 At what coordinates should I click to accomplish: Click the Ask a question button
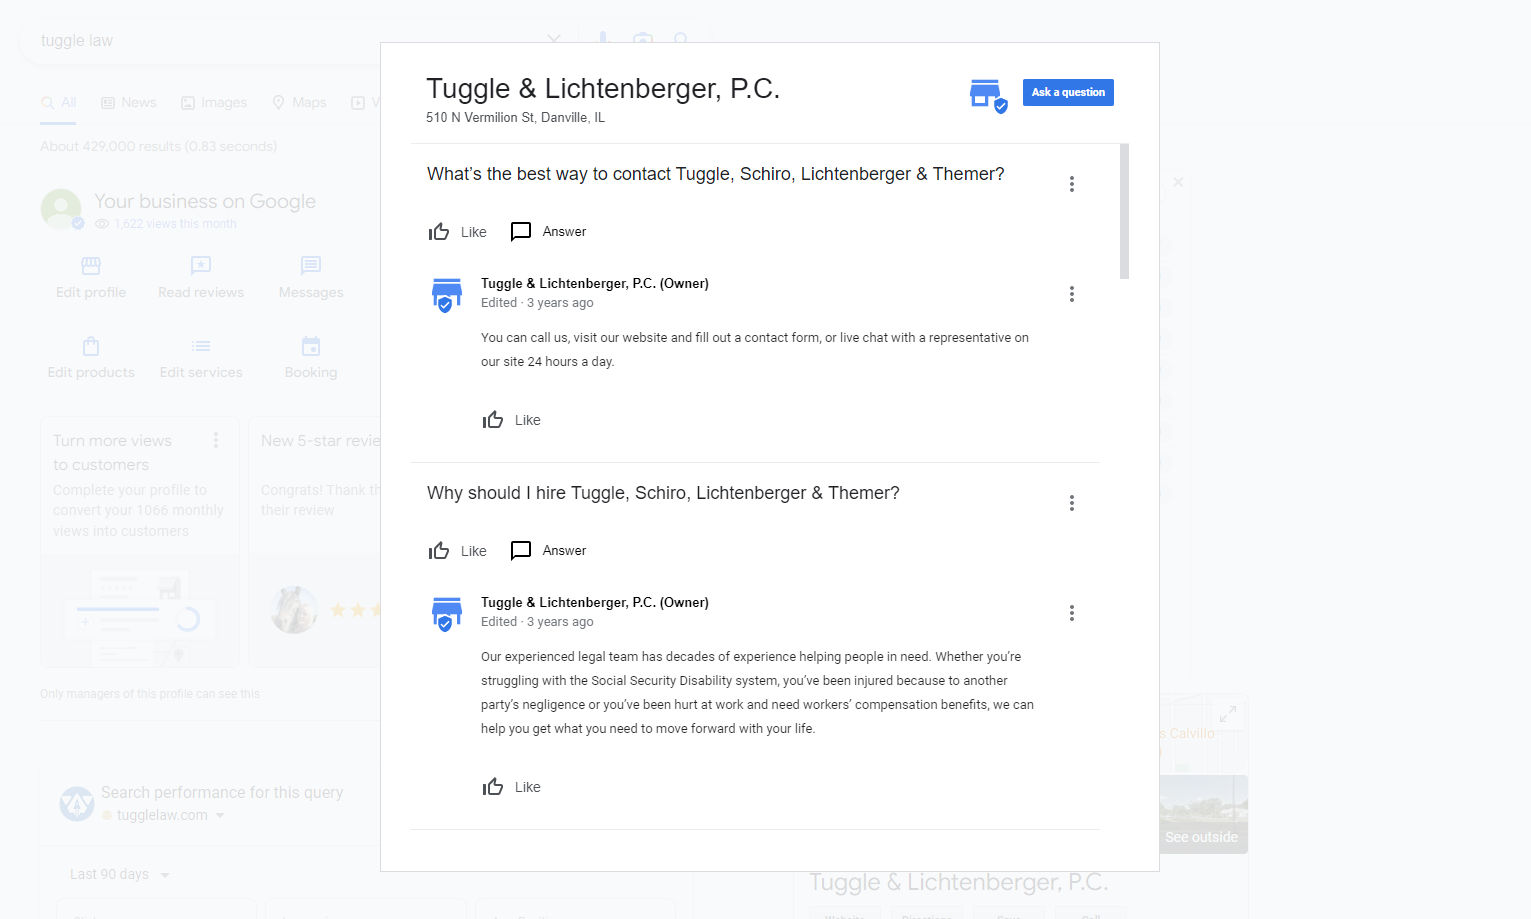(1068, 92)
